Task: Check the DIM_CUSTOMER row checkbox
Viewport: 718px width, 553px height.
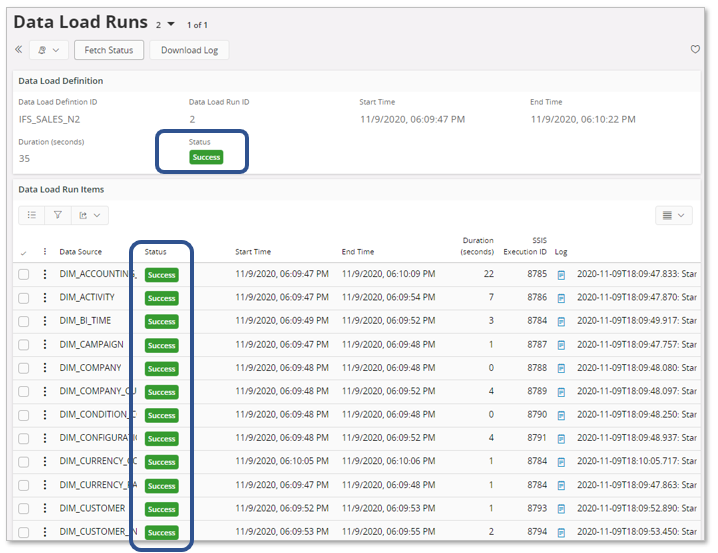Action: (23, 509)
